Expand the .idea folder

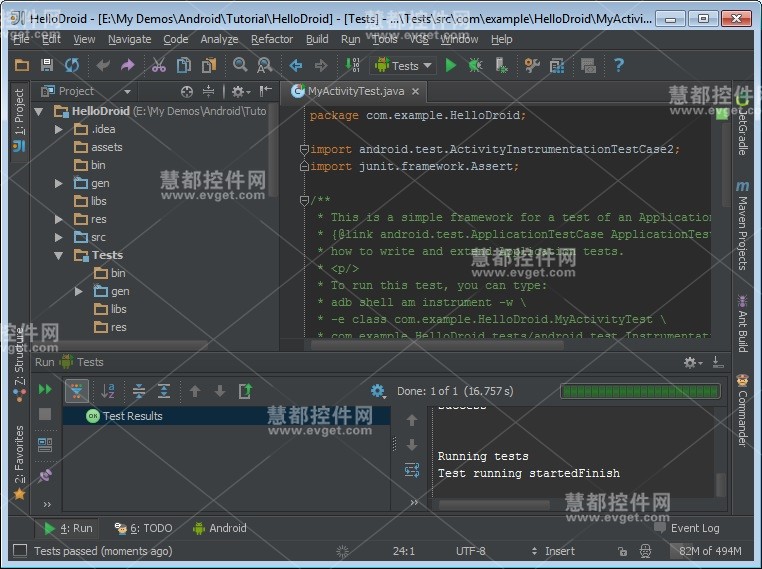tap(59, 129)
